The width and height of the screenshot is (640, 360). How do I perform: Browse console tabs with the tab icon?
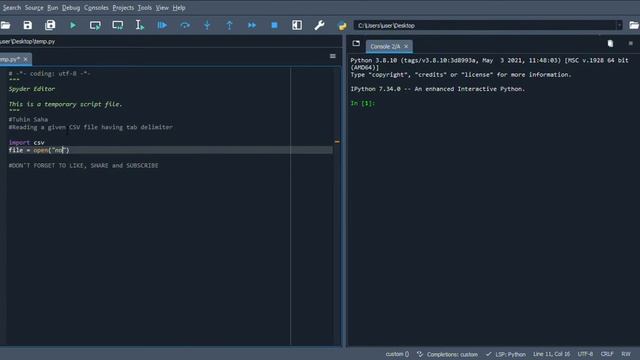point(356,43)
